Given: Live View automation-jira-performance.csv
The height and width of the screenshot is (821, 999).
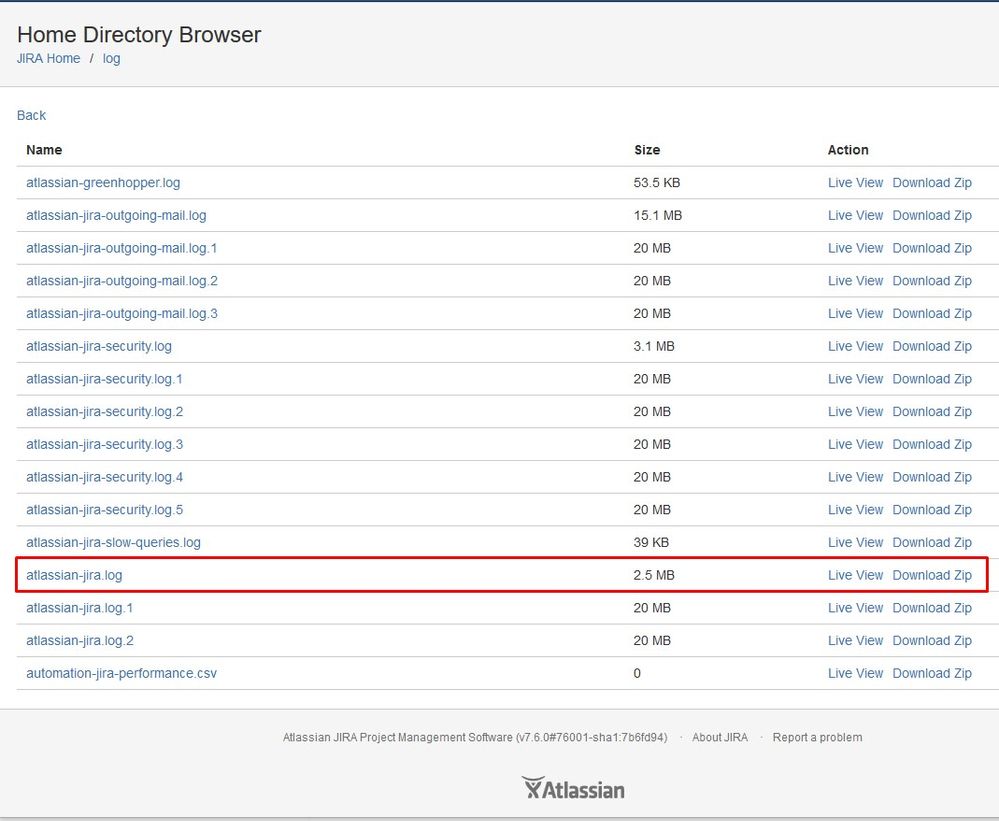Looking at the screenshot, I should 856,673.
